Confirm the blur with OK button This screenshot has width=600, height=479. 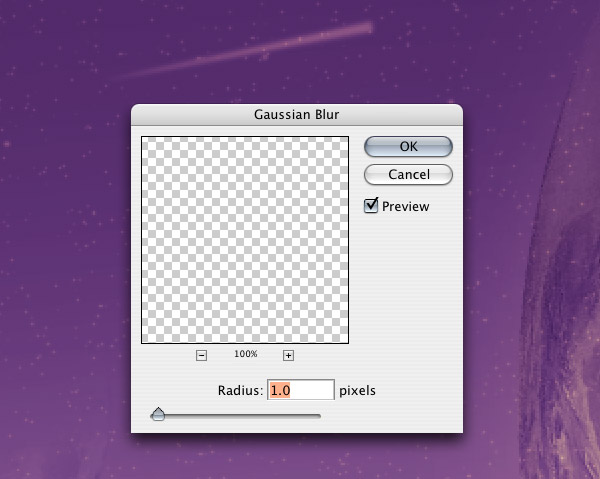click(408, 147)
